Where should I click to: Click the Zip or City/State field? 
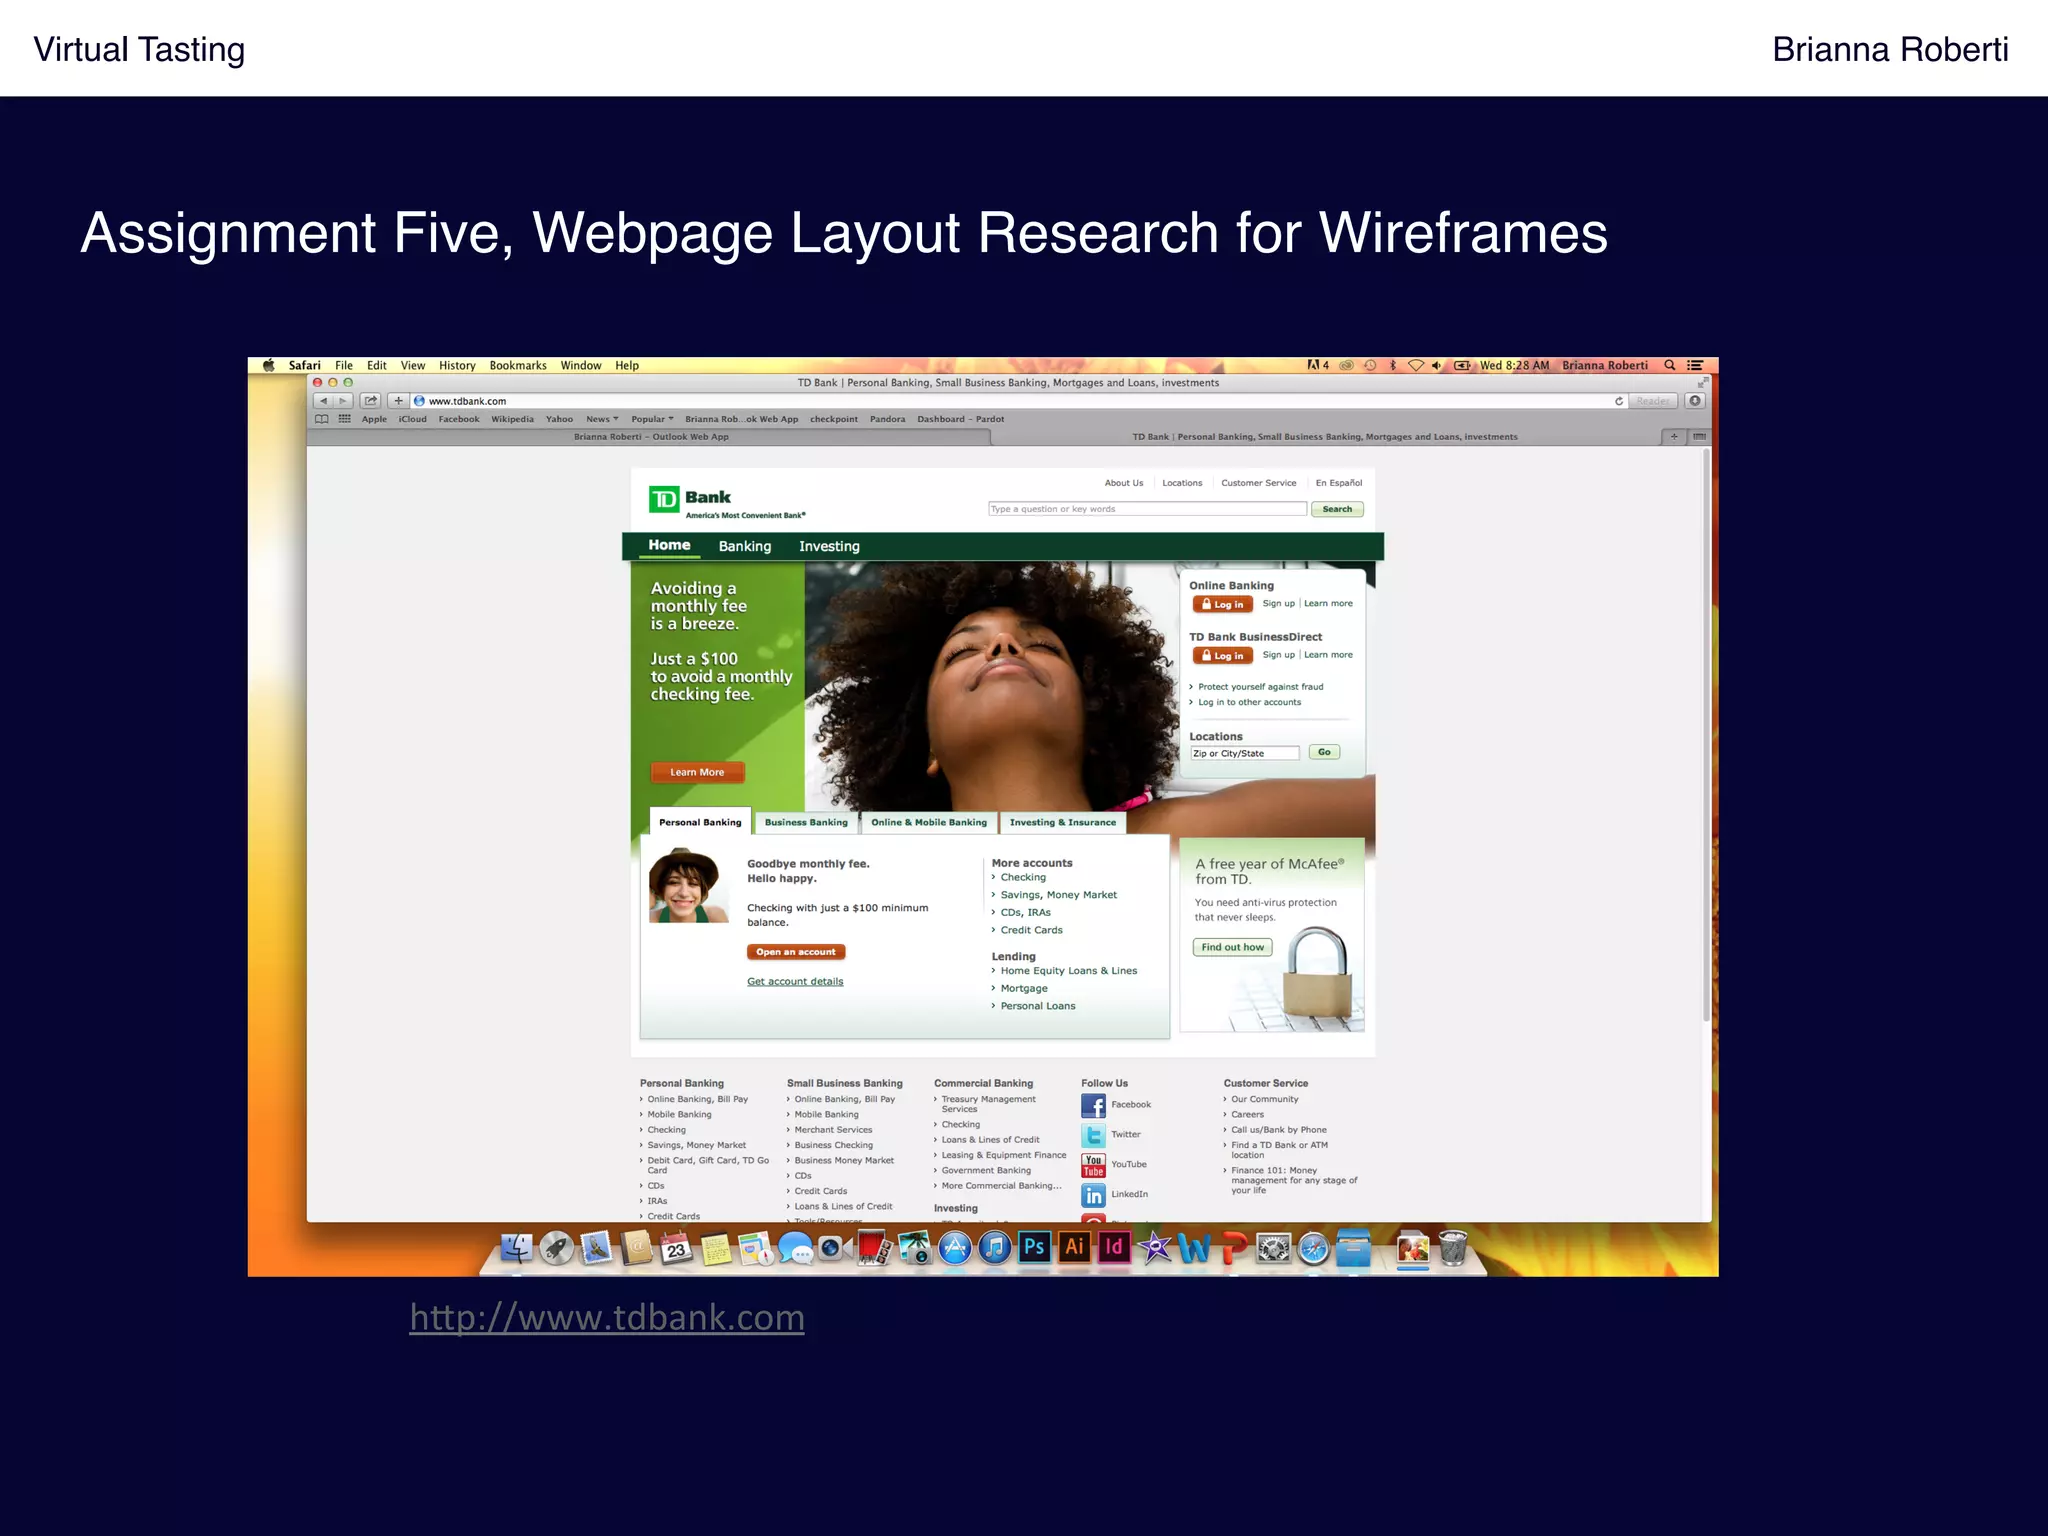point(1244,753)
